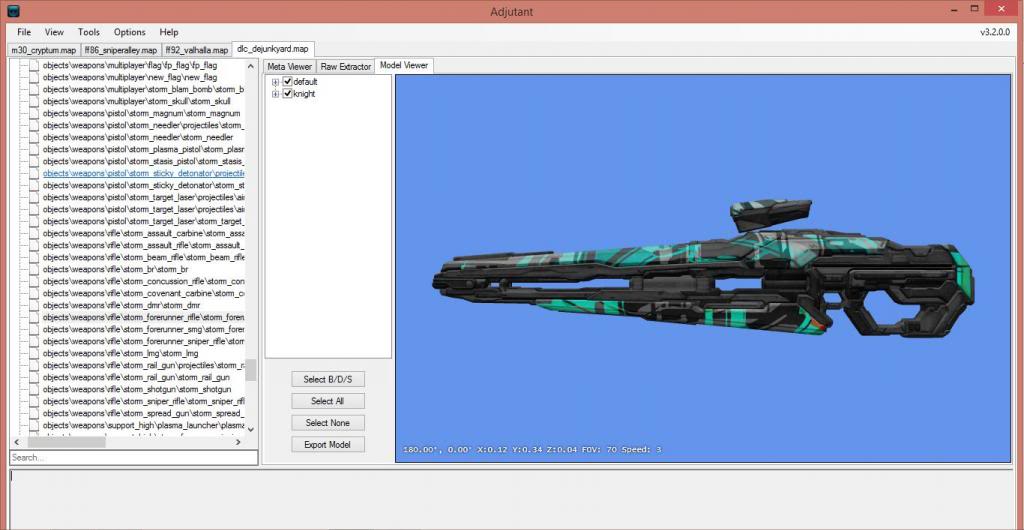Click tag list scroll-down arrow
1024x530 pixels.
tap(251, 429)
